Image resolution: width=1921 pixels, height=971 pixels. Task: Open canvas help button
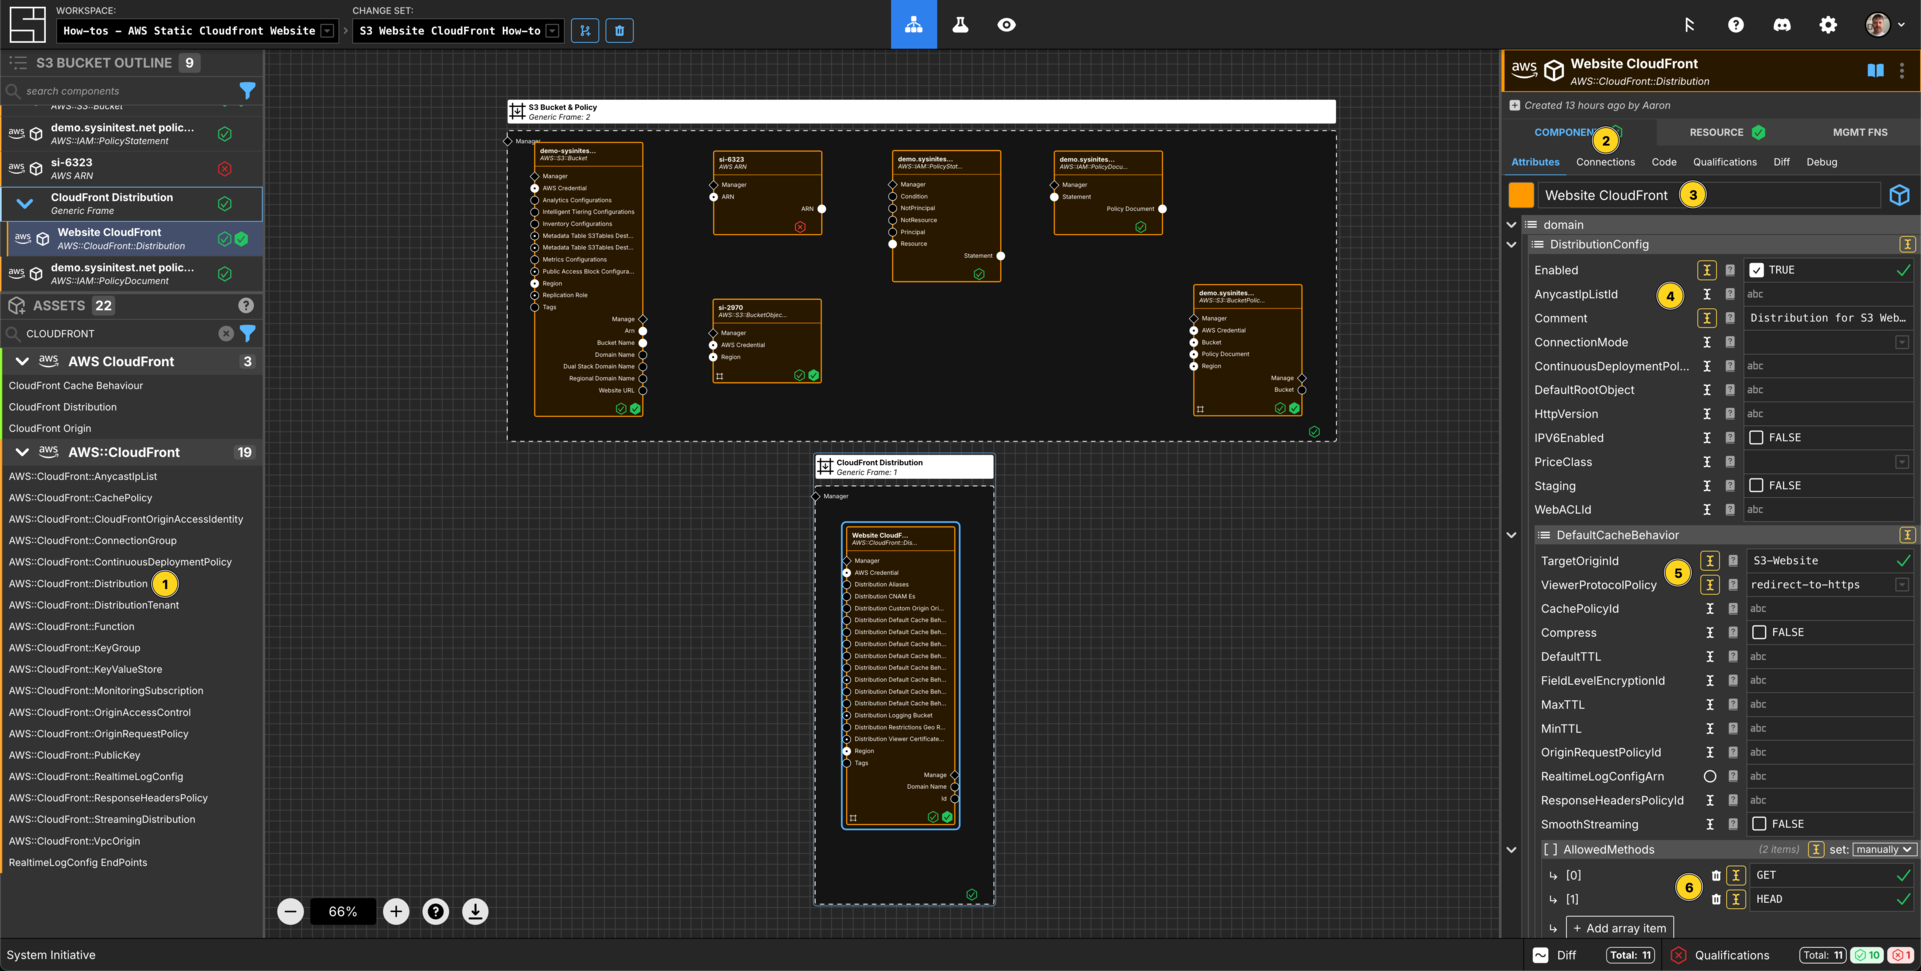point(436,911)
